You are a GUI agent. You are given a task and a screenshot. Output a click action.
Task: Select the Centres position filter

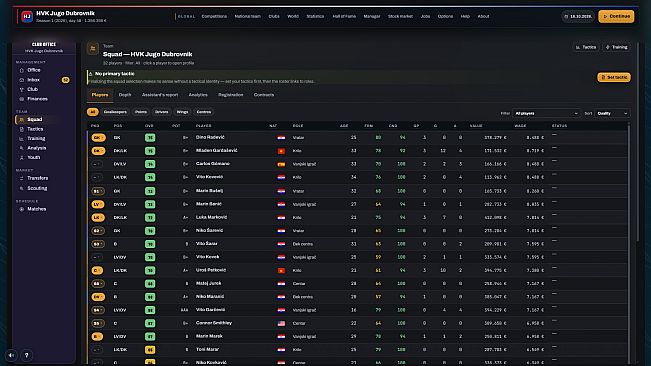pyautogui.click(x=203, y=112)
